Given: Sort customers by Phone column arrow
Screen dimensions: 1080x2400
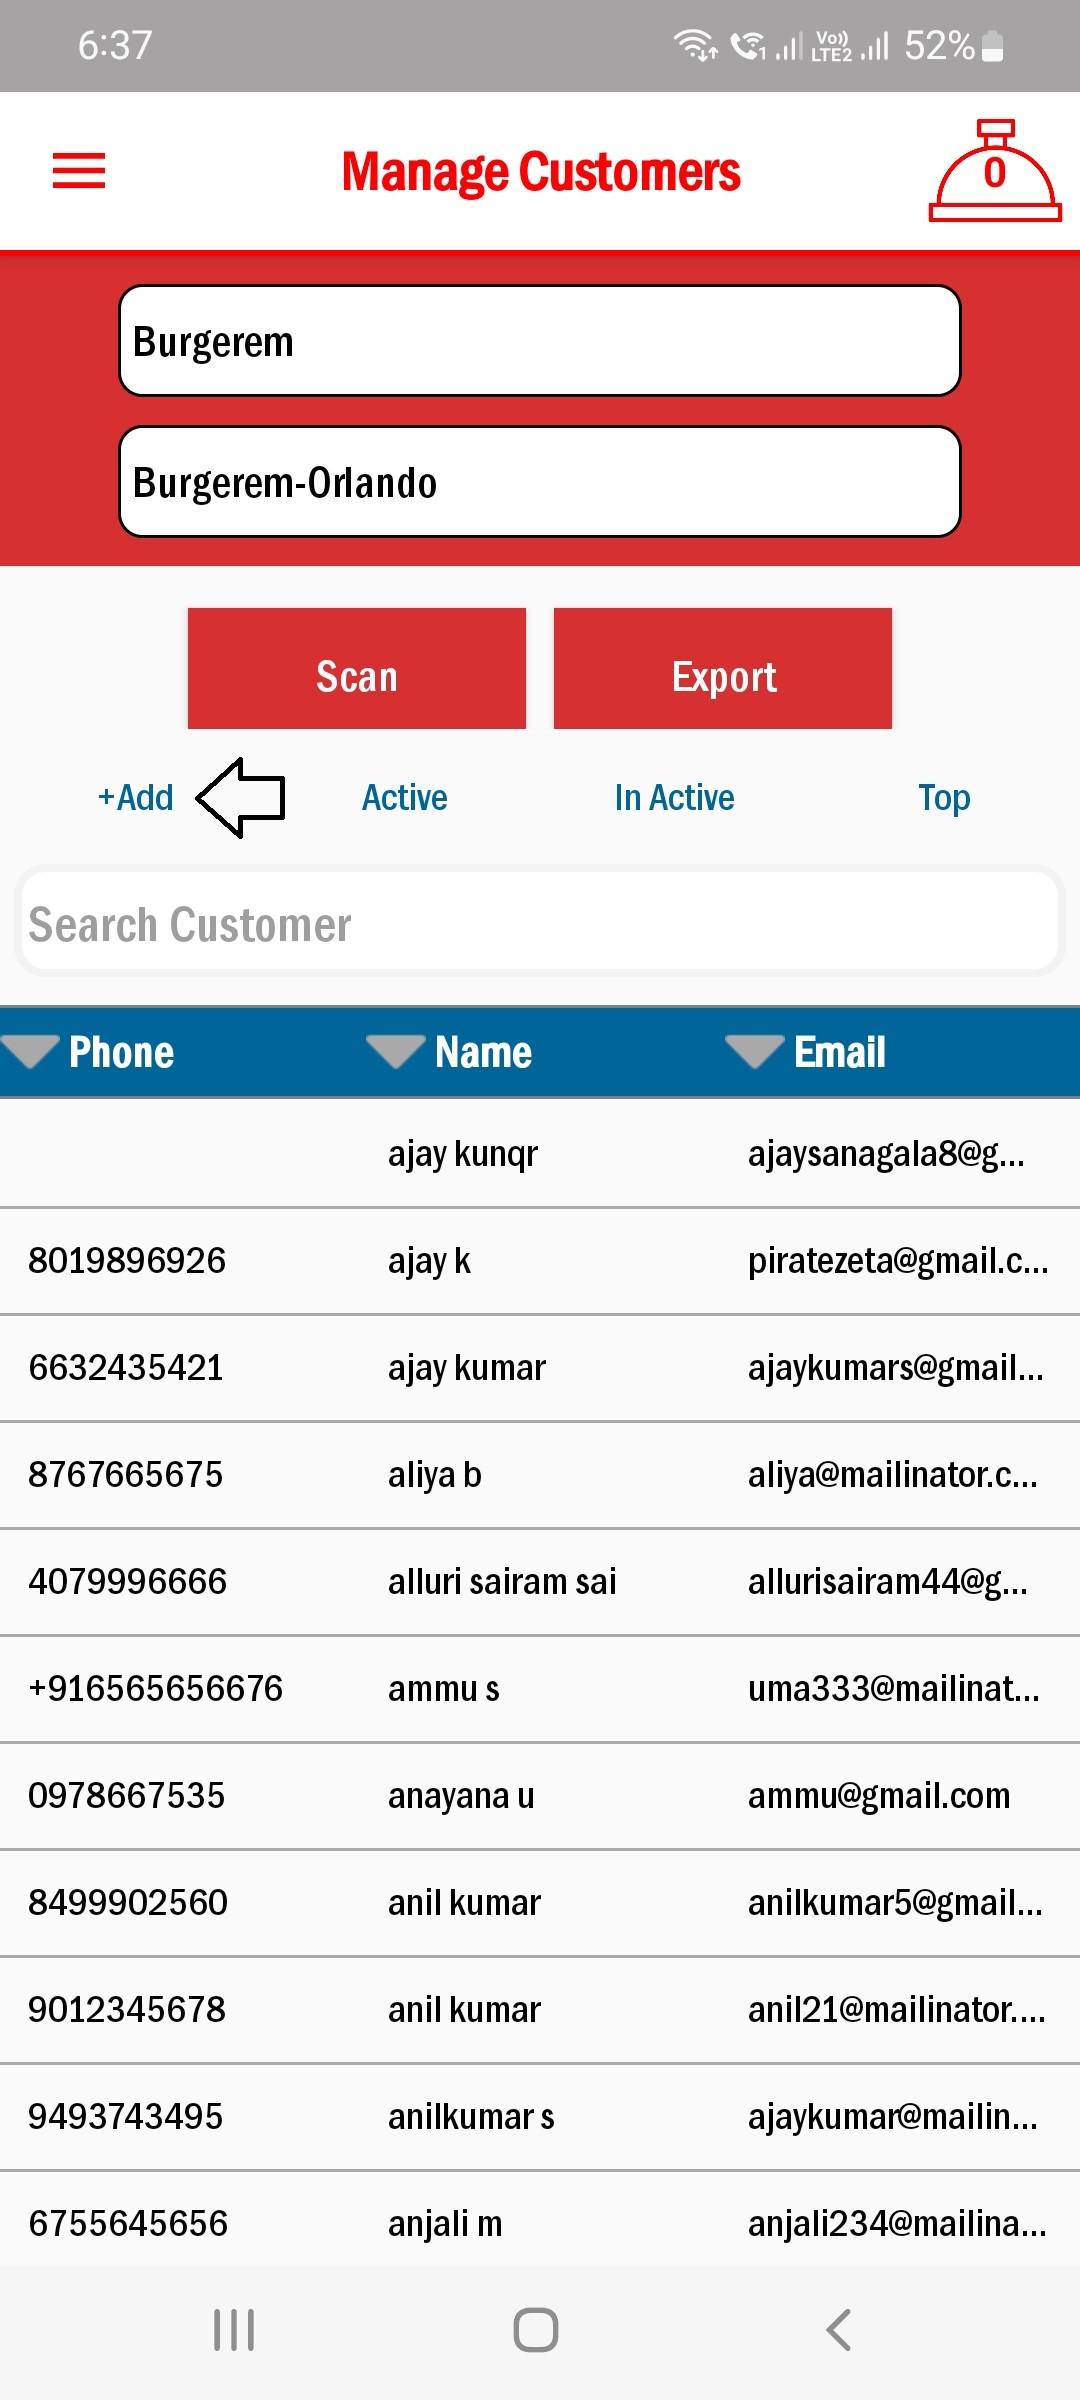Looking at the screenshot, I should point(32,1051).
